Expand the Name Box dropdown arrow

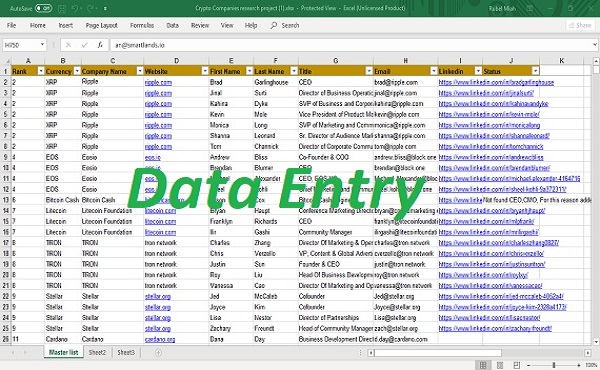42,45
